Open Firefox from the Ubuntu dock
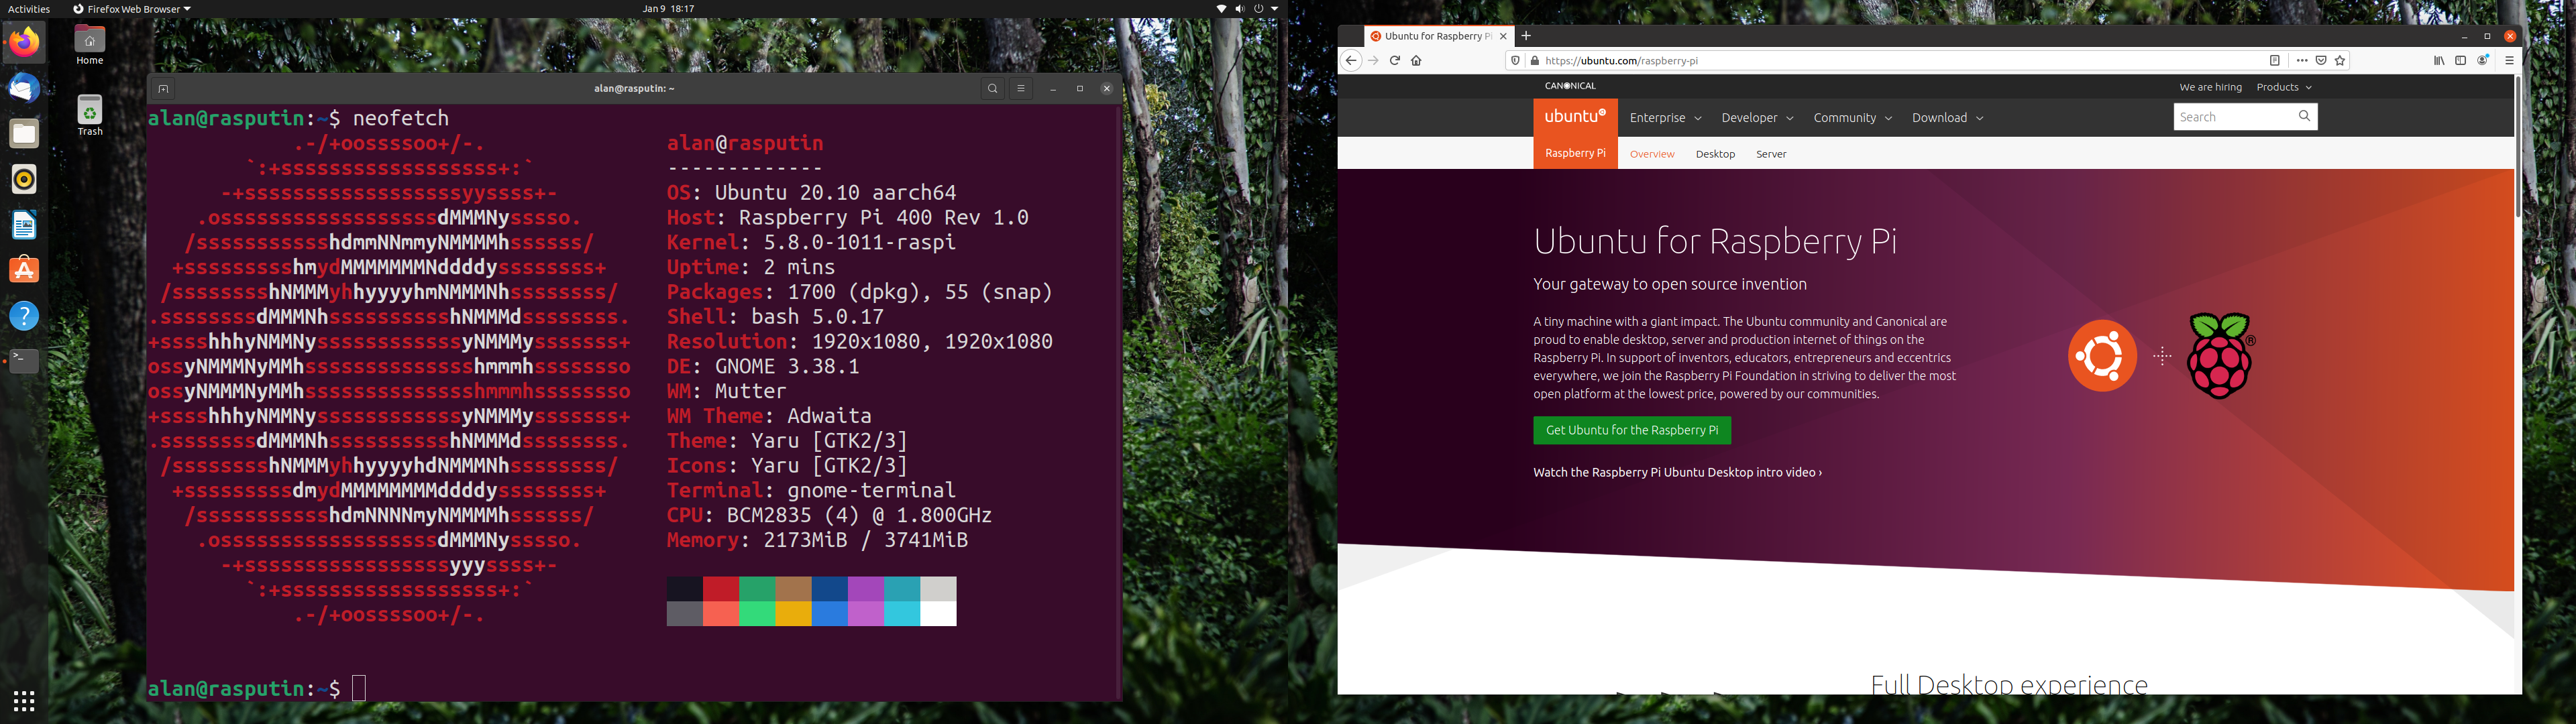 (25, 43)
